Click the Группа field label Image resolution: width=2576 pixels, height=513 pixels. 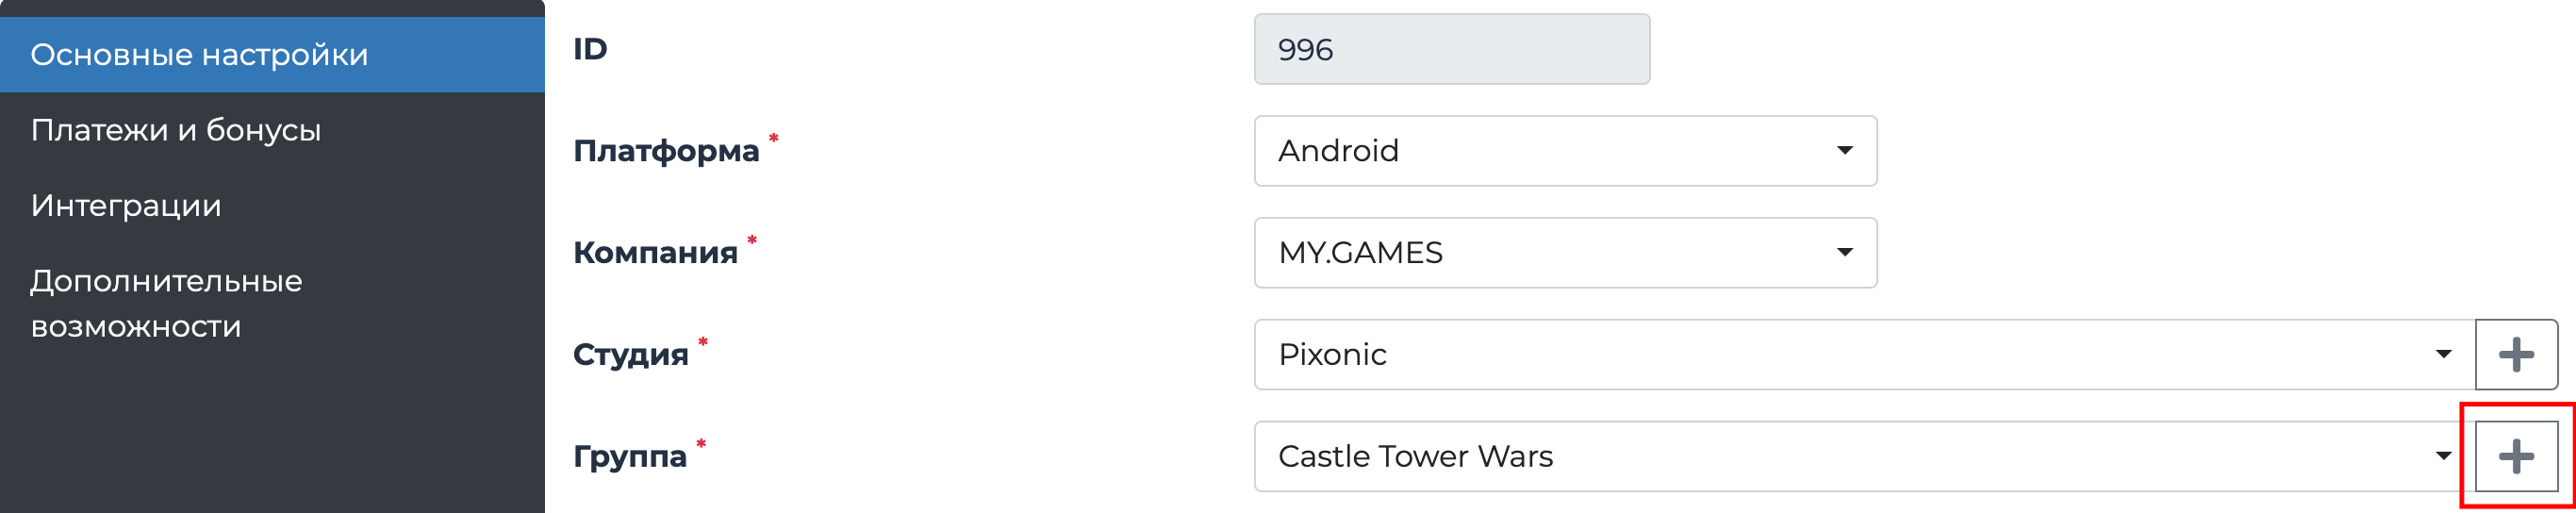click(629, 456)
